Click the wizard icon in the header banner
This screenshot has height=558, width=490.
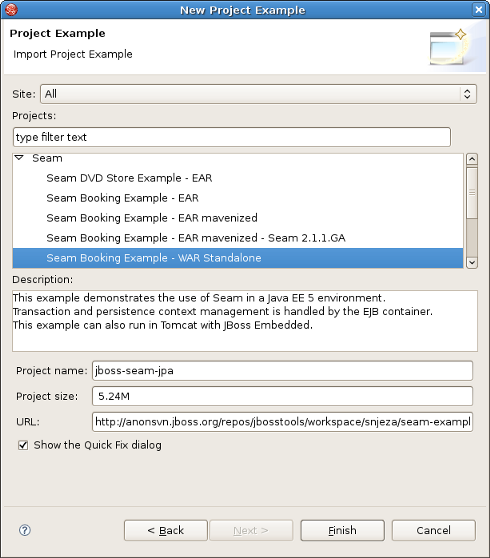(x=448, y=47)
